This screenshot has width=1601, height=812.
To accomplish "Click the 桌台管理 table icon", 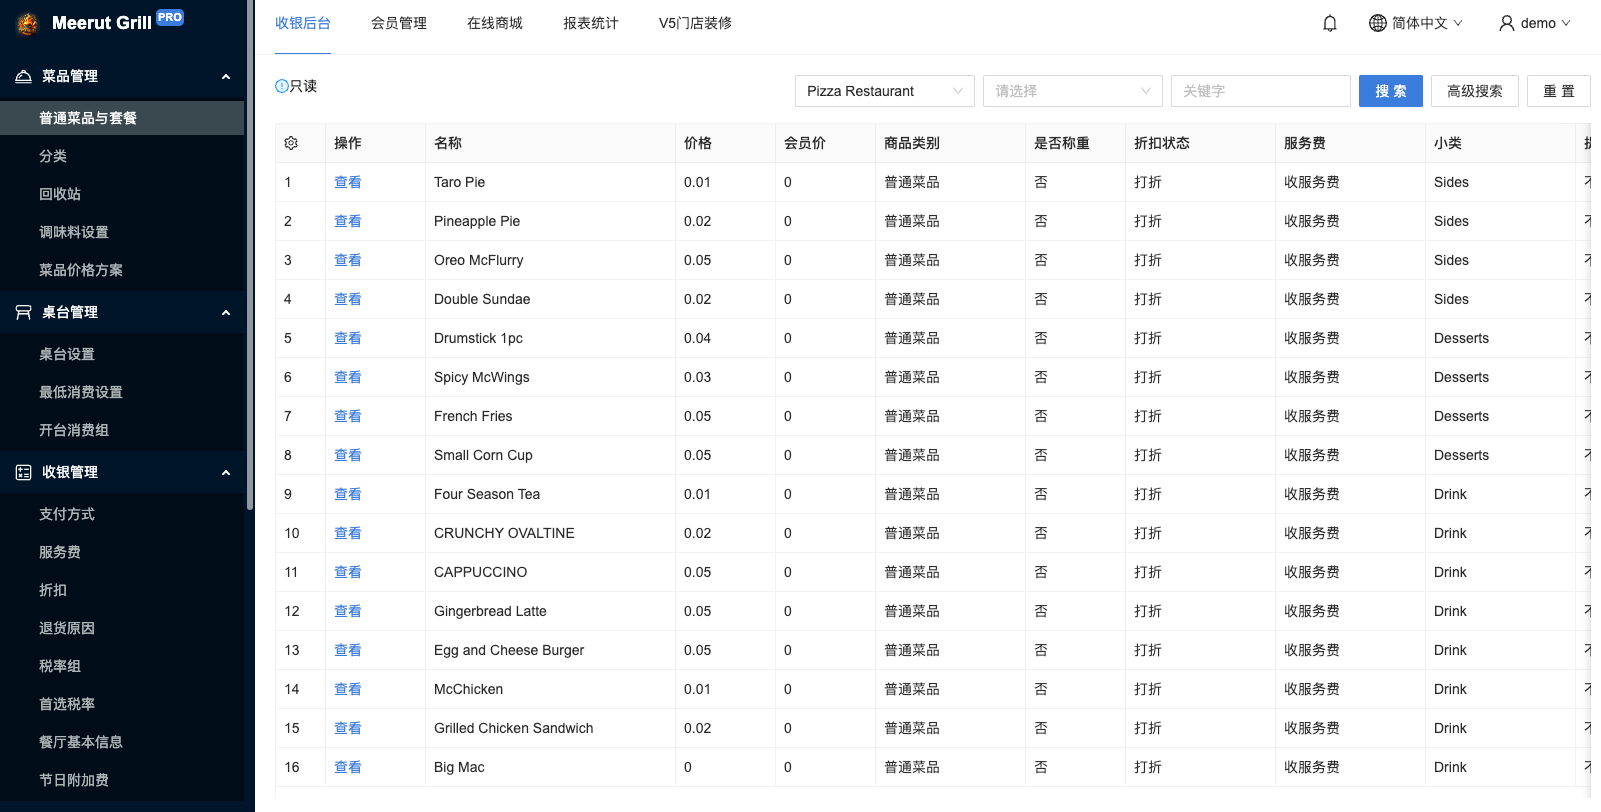I will 23,312.
